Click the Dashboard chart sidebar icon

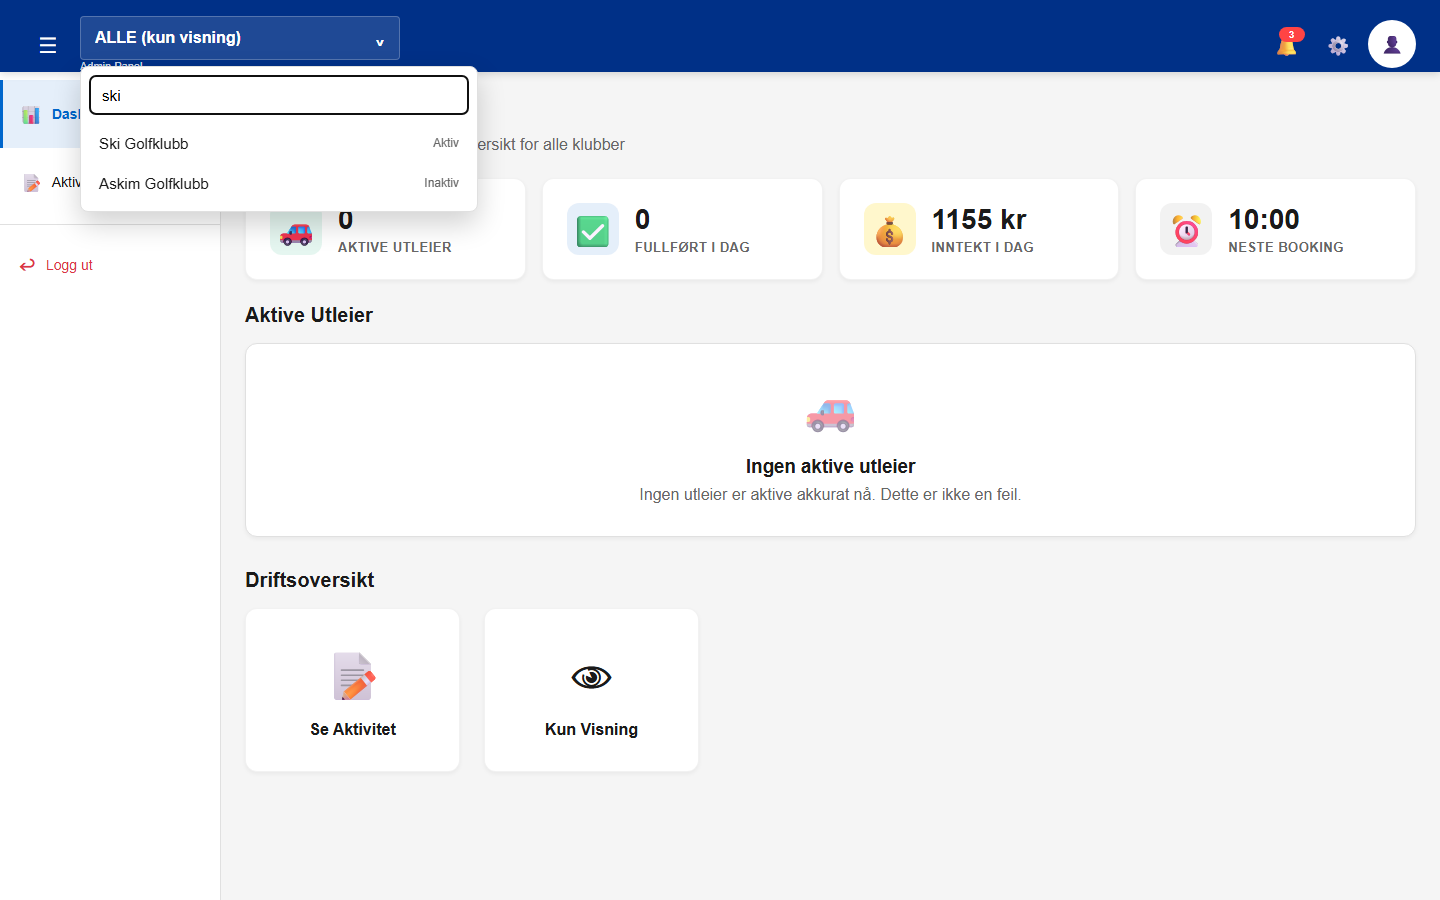coord(31,114)
